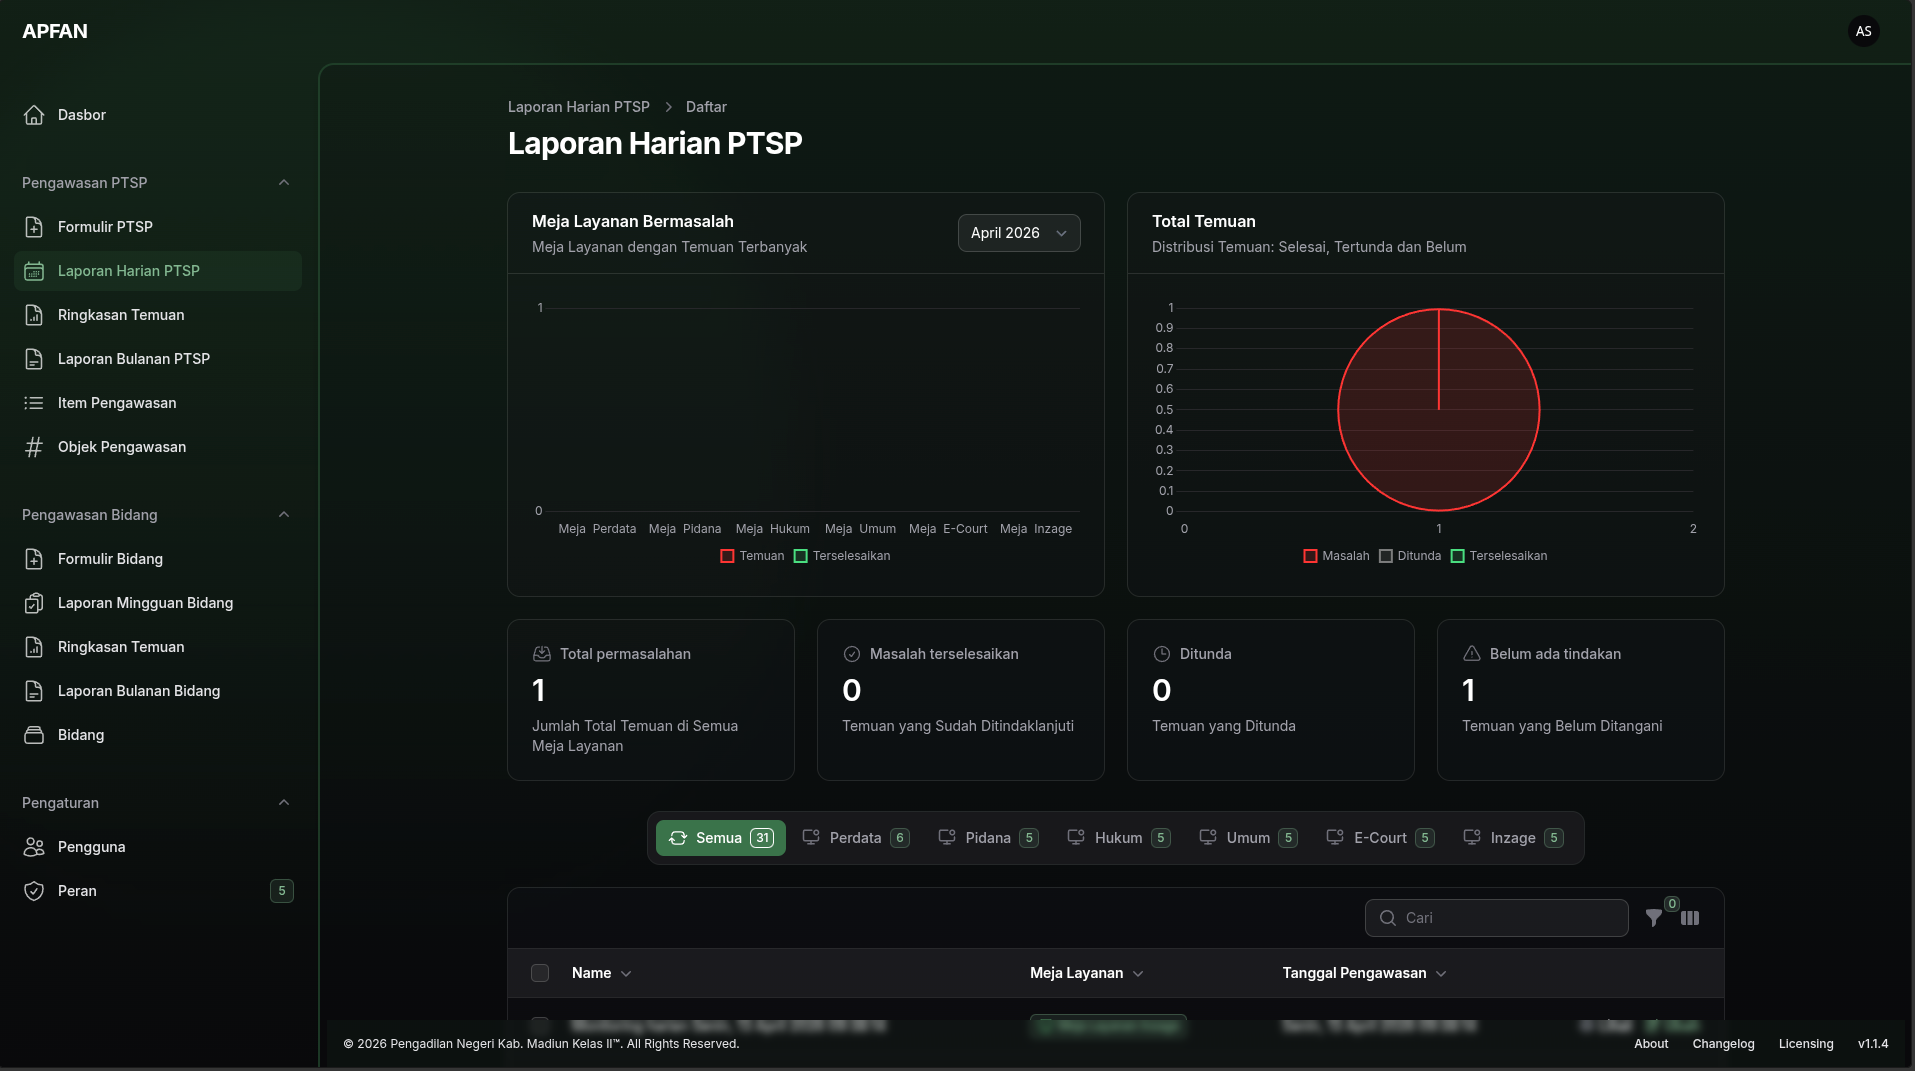Click the Peran shield icon
The height and width of the screenshot is (1071, 1915).
click(34, 891)
